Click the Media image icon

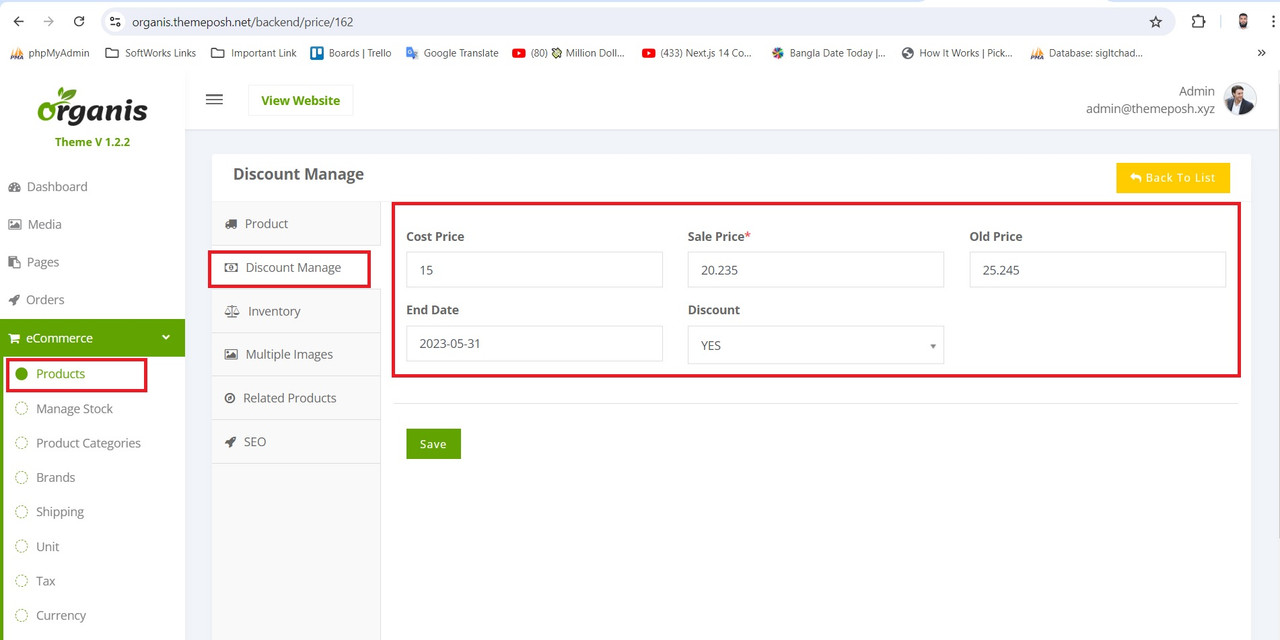[x=14, y=225]
